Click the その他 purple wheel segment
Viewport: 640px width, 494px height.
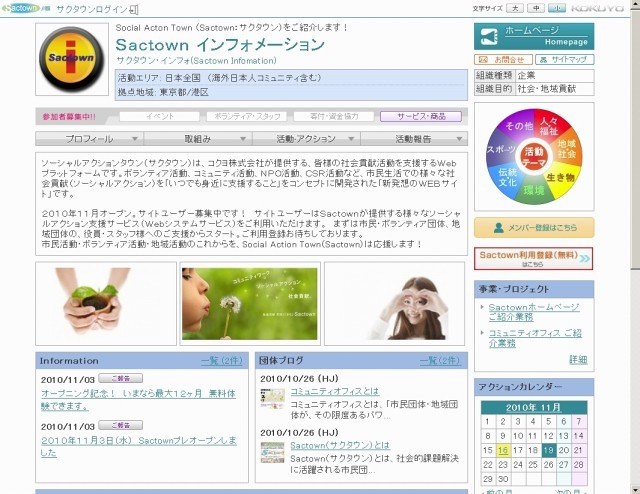(x=519, y=126)
